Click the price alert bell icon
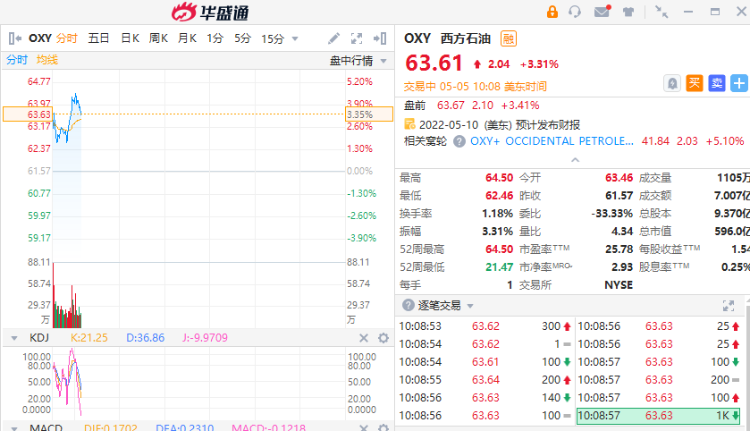This screenshot has width=750, height=431. 673,83
